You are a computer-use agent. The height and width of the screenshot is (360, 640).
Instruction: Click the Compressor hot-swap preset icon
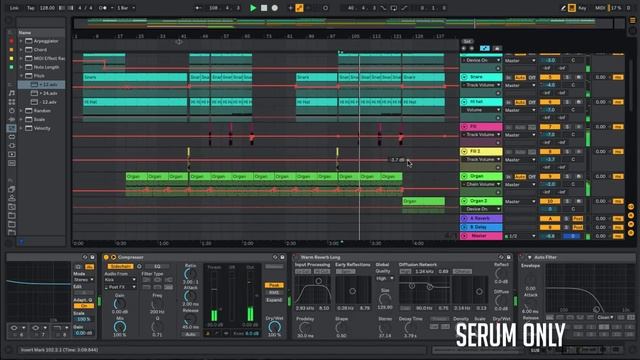[x=275, y=258]
